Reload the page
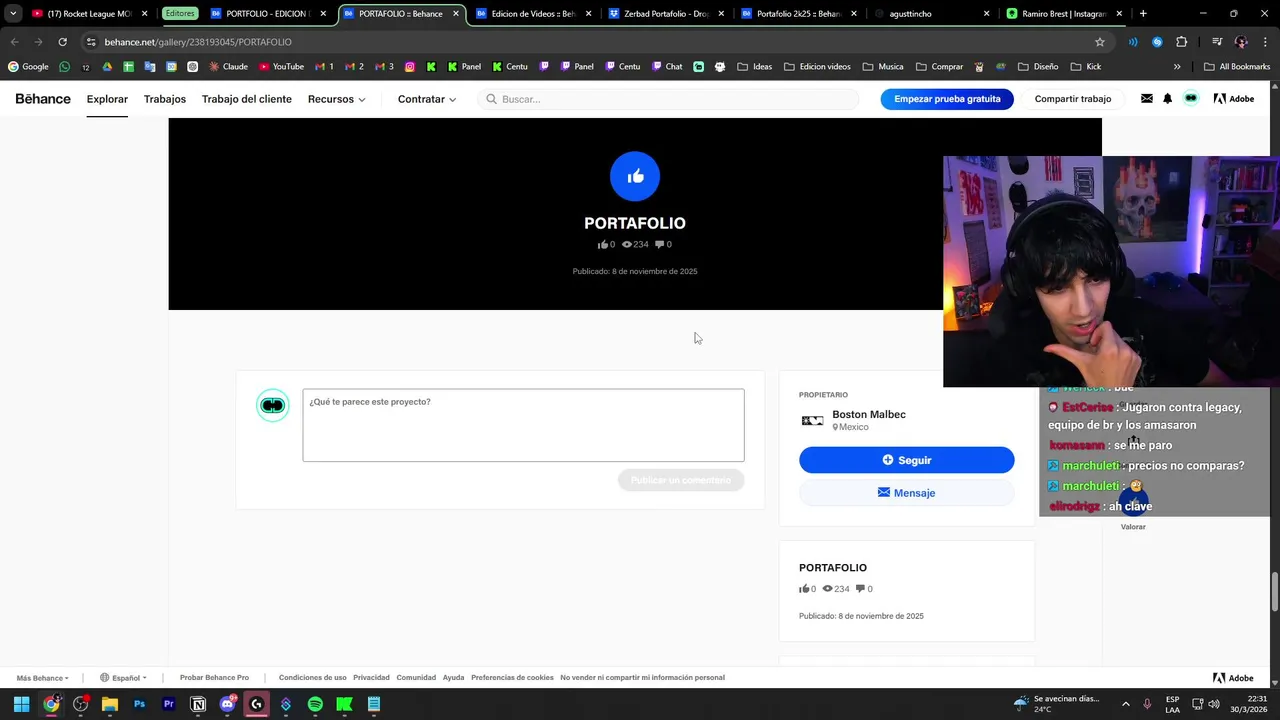The width and height of the screenshot is (1280, 720). (x=62, y=42)
